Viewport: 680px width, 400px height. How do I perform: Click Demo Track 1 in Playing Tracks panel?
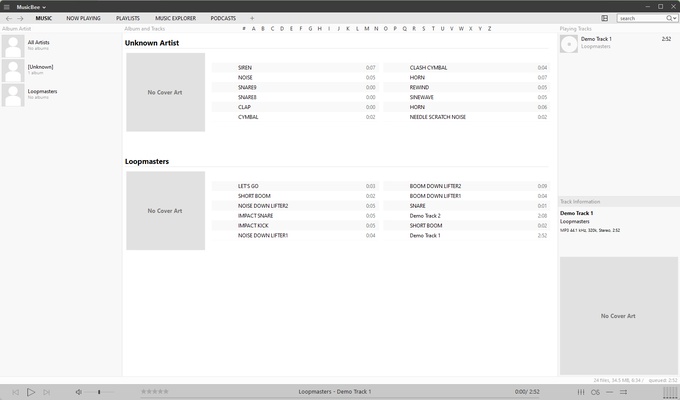(x=618, y=44)
